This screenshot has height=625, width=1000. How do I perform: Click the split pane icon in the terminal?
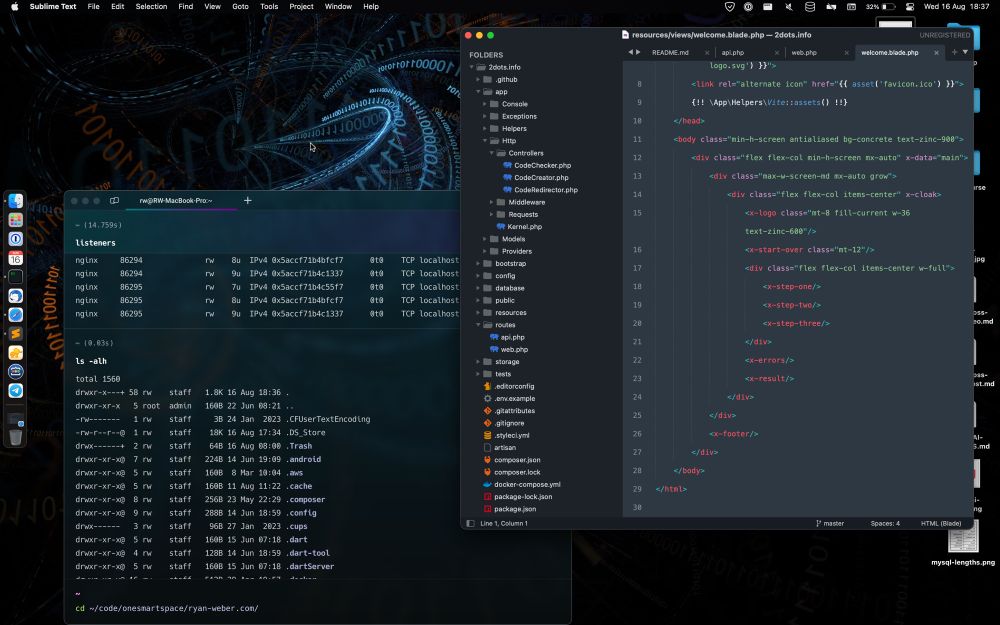coord(114,200)
